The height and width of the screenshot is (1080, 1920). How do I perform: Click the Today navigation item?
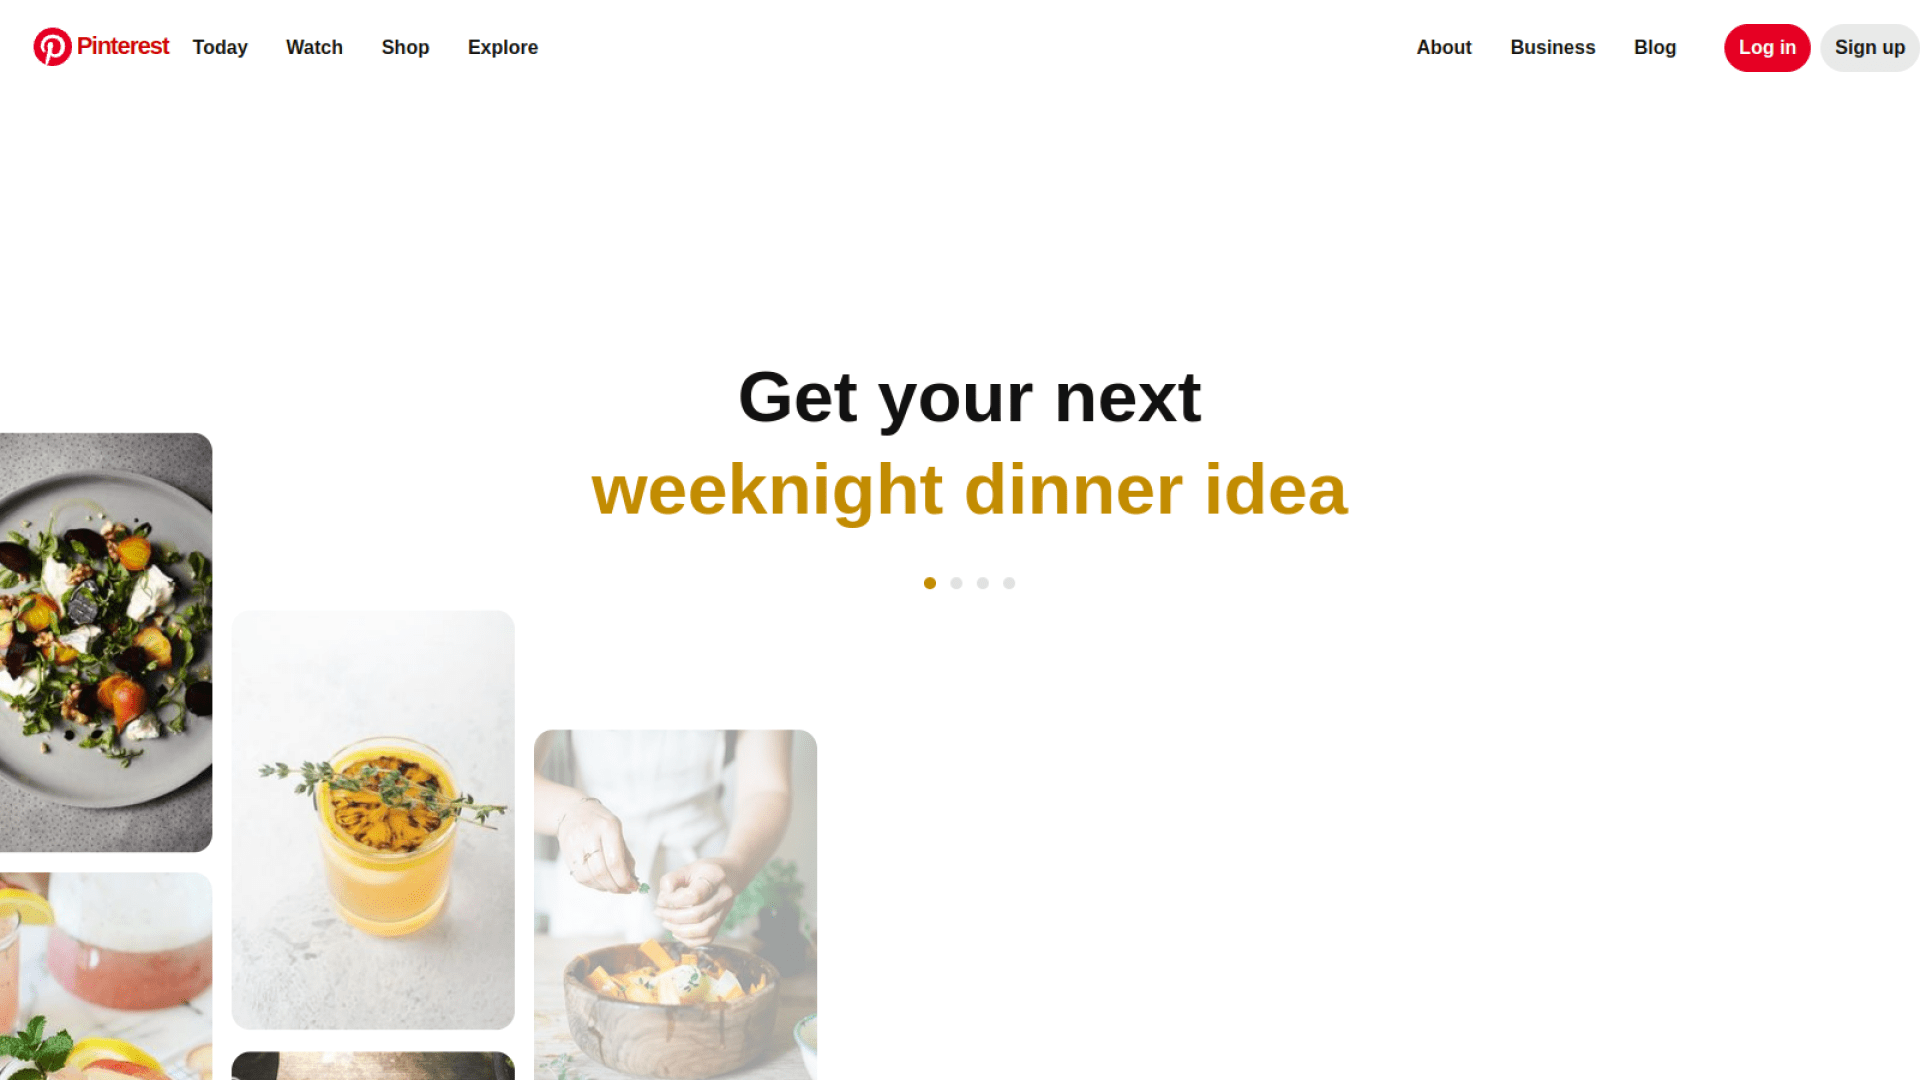(219, 46)
